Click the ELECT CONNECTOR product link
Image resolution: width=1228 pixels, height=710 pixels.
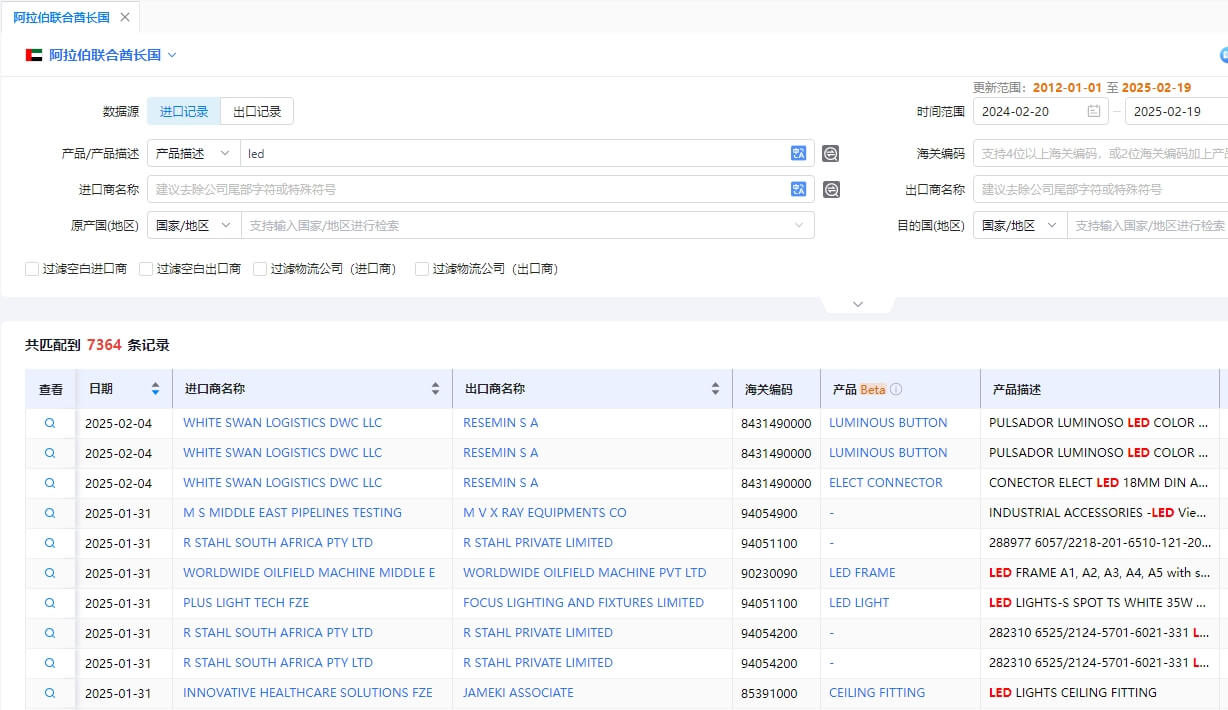[886, 483]
